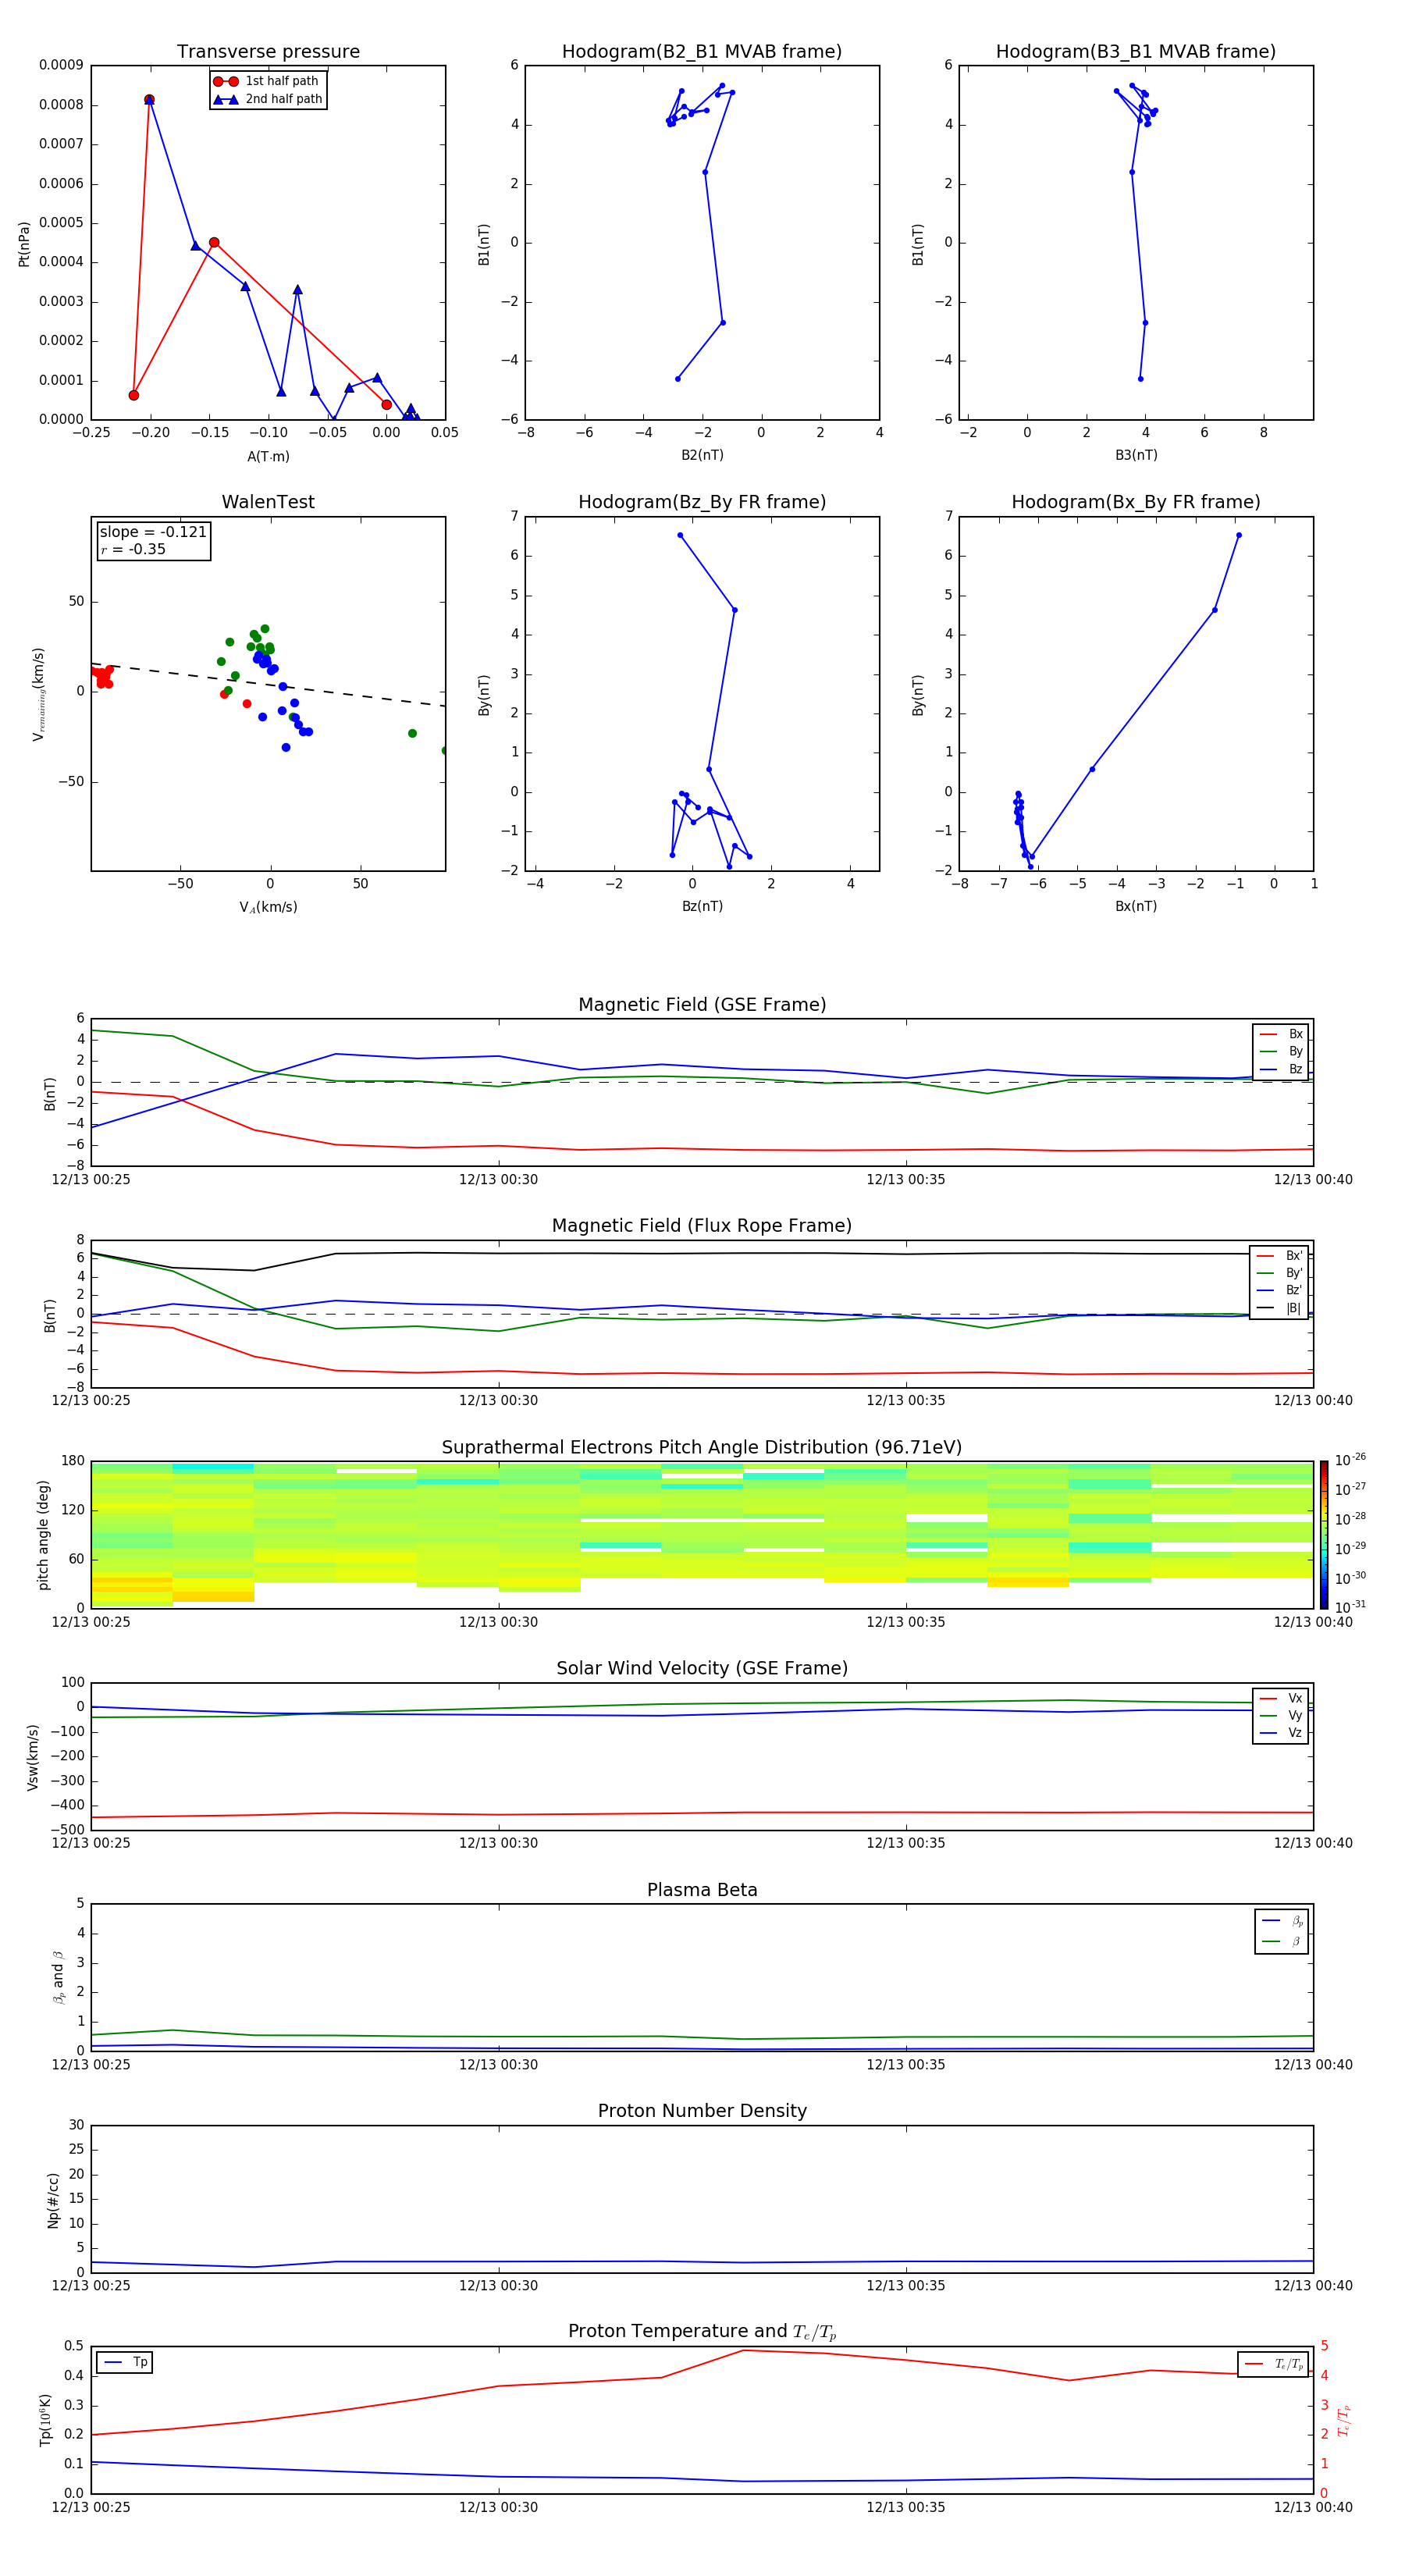Viewport: 1405px width, 2576px height.
Task: Click the 'Bx(nT)' x-axis label
Action: pos(1136,906)
